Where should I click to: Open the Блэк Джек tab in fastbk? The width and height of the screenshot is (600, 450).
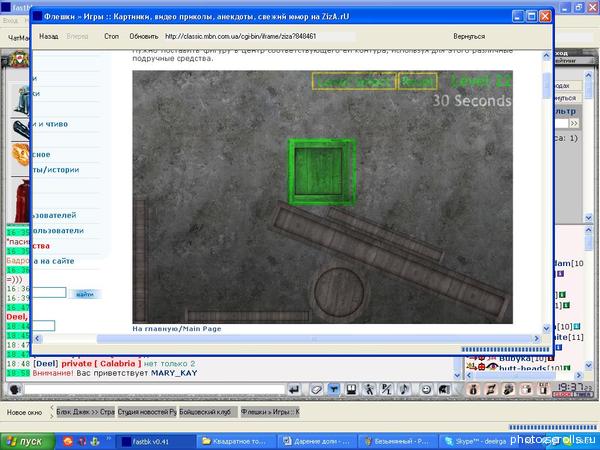click(x=85, y=412)
